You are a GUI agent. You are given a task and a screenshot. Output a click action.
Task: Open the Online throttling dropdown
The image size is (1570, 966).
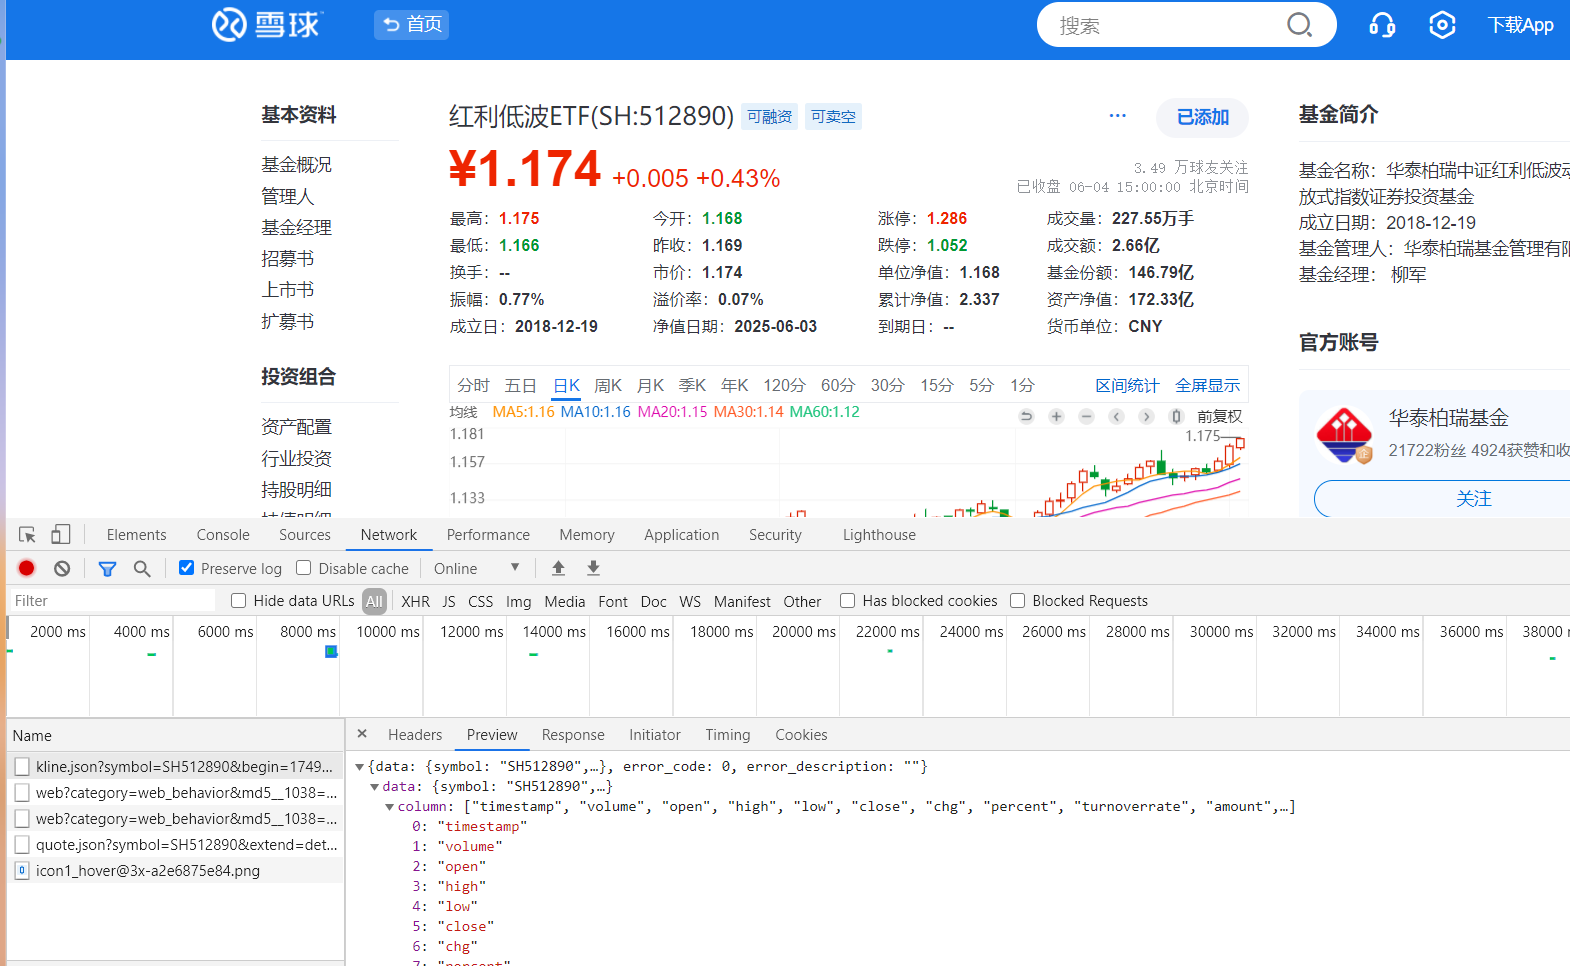point(476,568)
